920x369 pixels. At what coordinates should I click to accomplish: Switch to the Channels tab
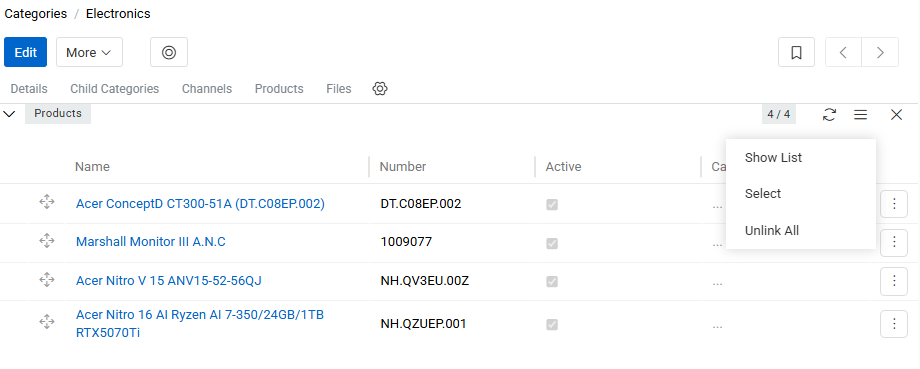[207, 89]
